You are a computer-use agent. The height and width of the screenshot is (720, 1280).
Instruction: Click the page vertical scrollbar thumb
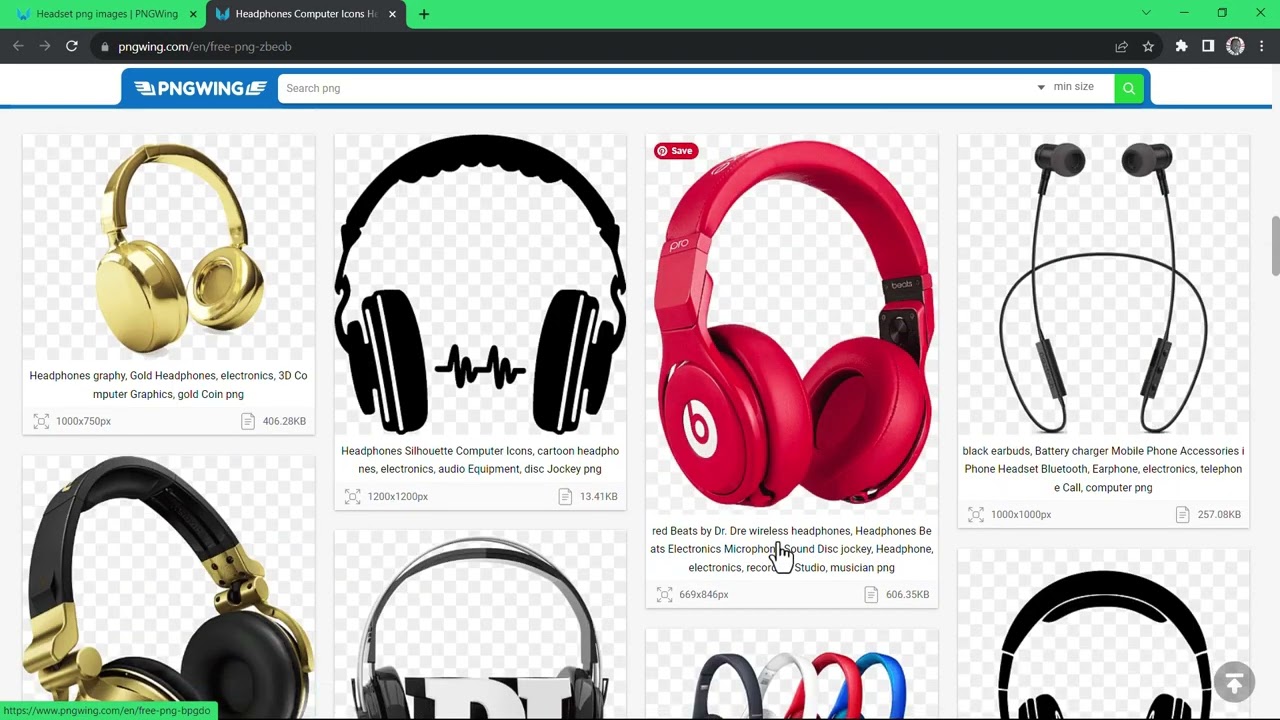[x=1275, y=245]
